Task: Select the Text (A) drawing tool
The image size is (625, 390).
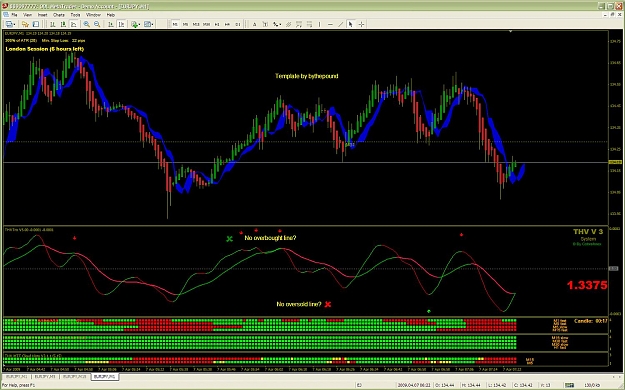Action: pyautogui.click(x=254, y=24)
